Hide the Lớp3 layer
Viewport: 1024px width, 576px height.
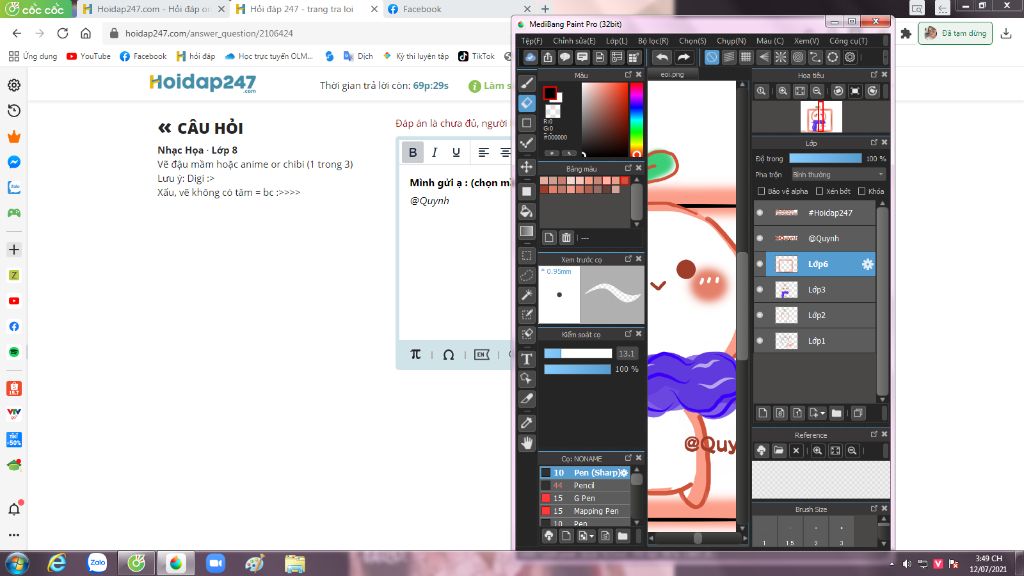click(760, 289)
